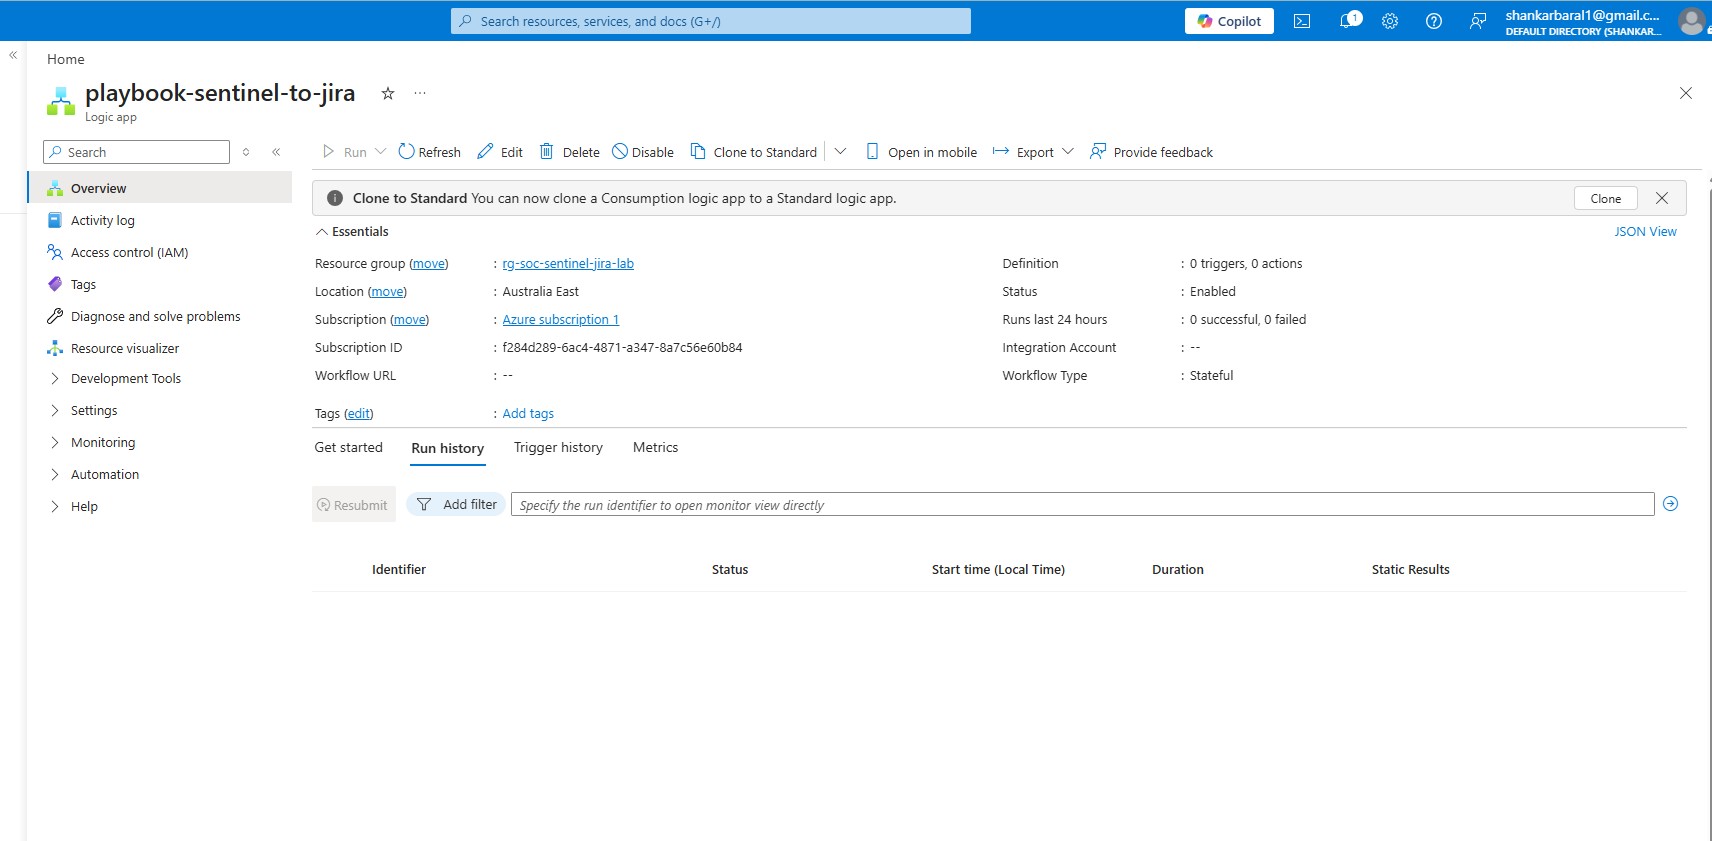Open the Cloud Shell icon
The image size is (1712, 841).
pyautogui.click(x=1302, y=21)
